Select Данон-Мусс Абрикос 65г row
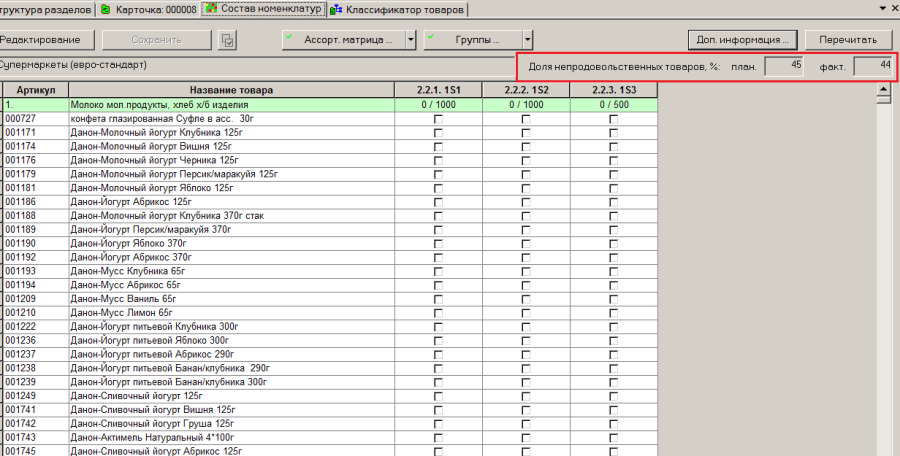The height and width of the screenshot is (456, 900). point(330,285)
